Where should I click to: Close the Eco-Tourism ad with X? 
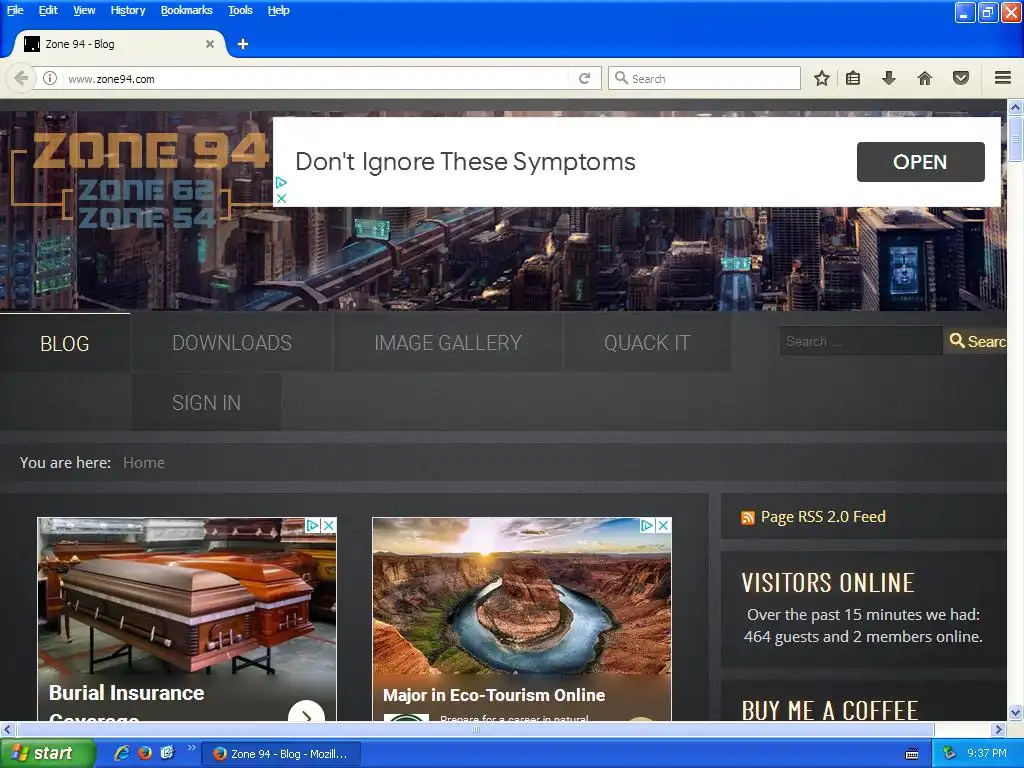coord(664,525)
